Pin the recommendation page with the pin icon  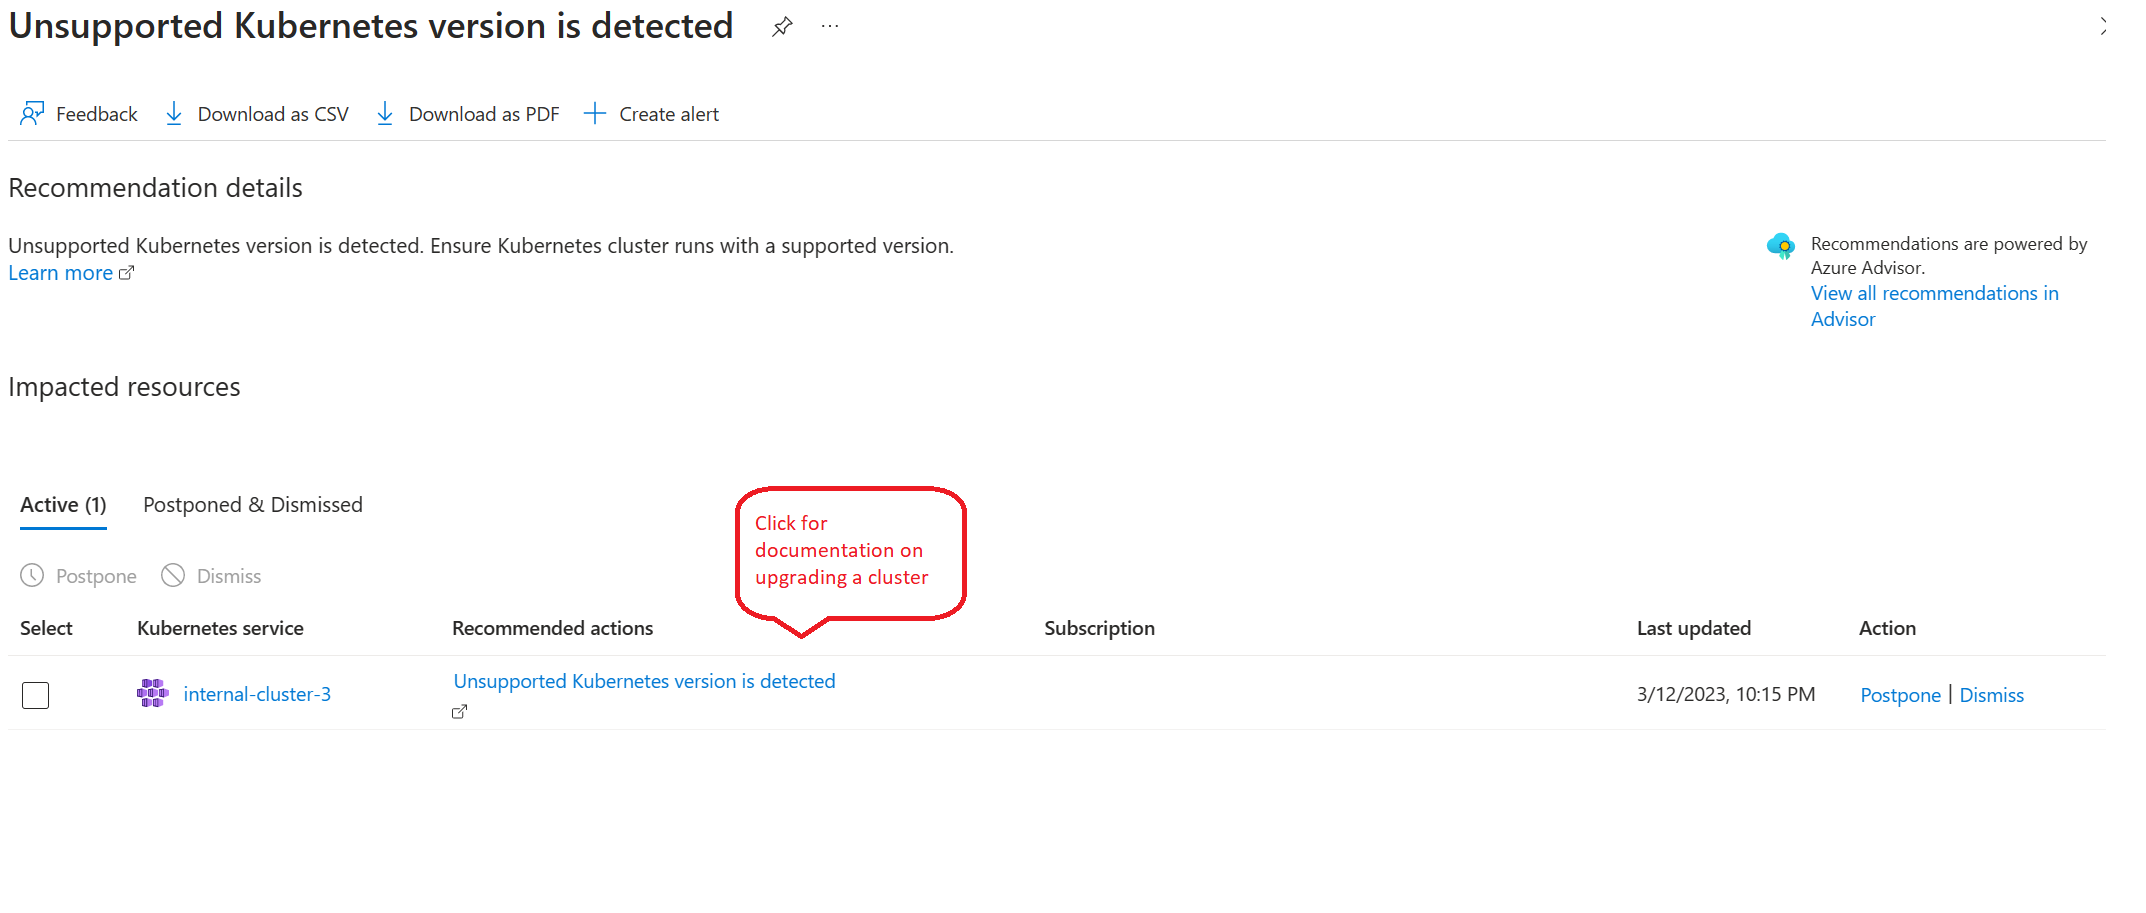(x=782, y=27)
